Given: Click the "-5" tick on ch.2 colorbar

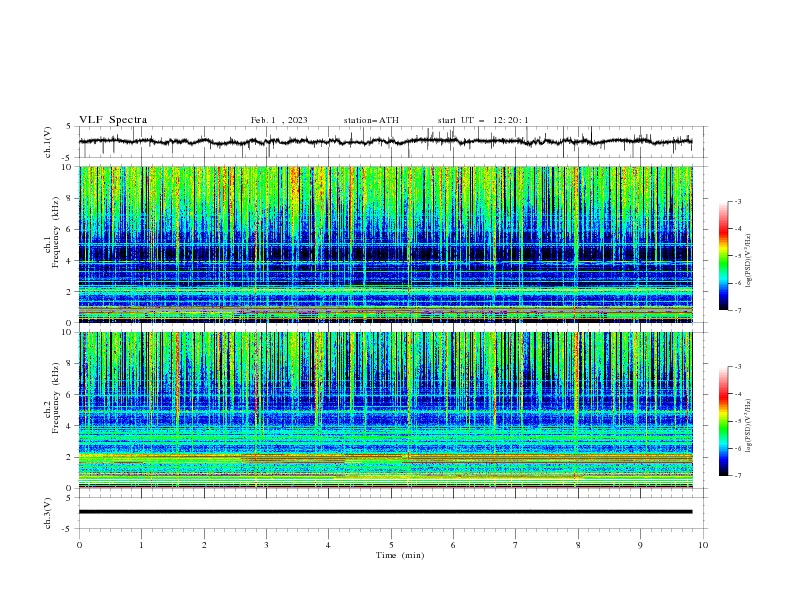Looking at the screenshot, I should (x=738, y=421).
